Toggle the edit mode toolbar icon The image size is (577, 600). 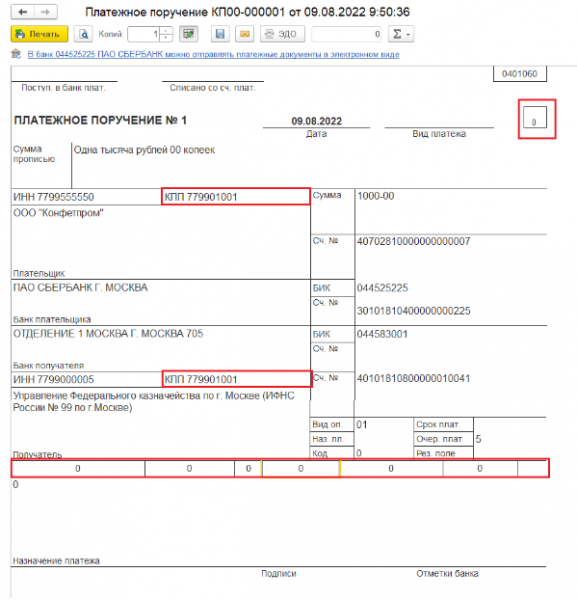point(188,34)
